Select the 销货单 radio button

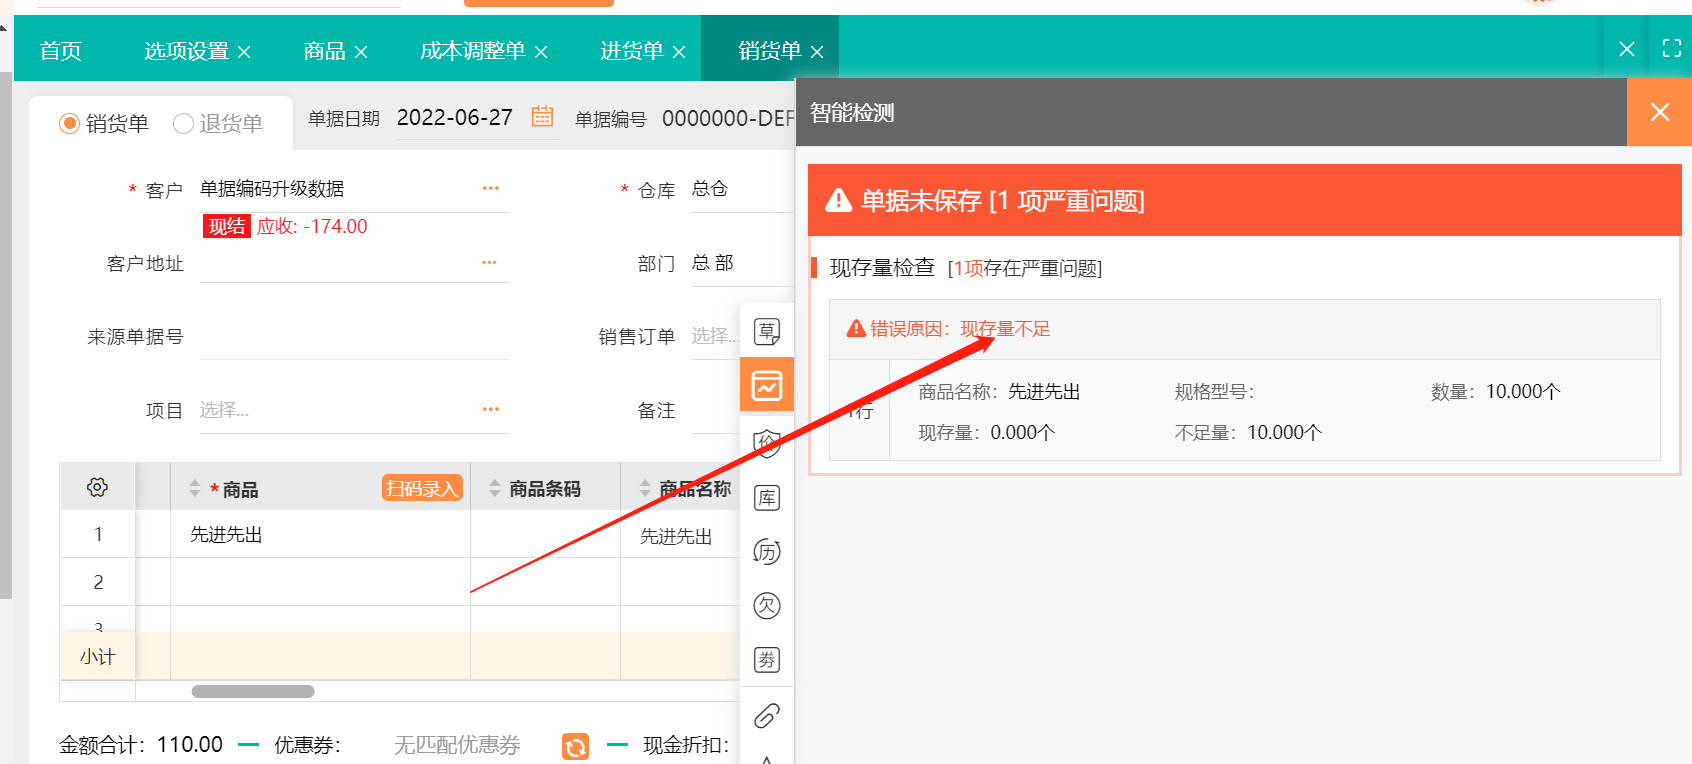tap(70, 123)
